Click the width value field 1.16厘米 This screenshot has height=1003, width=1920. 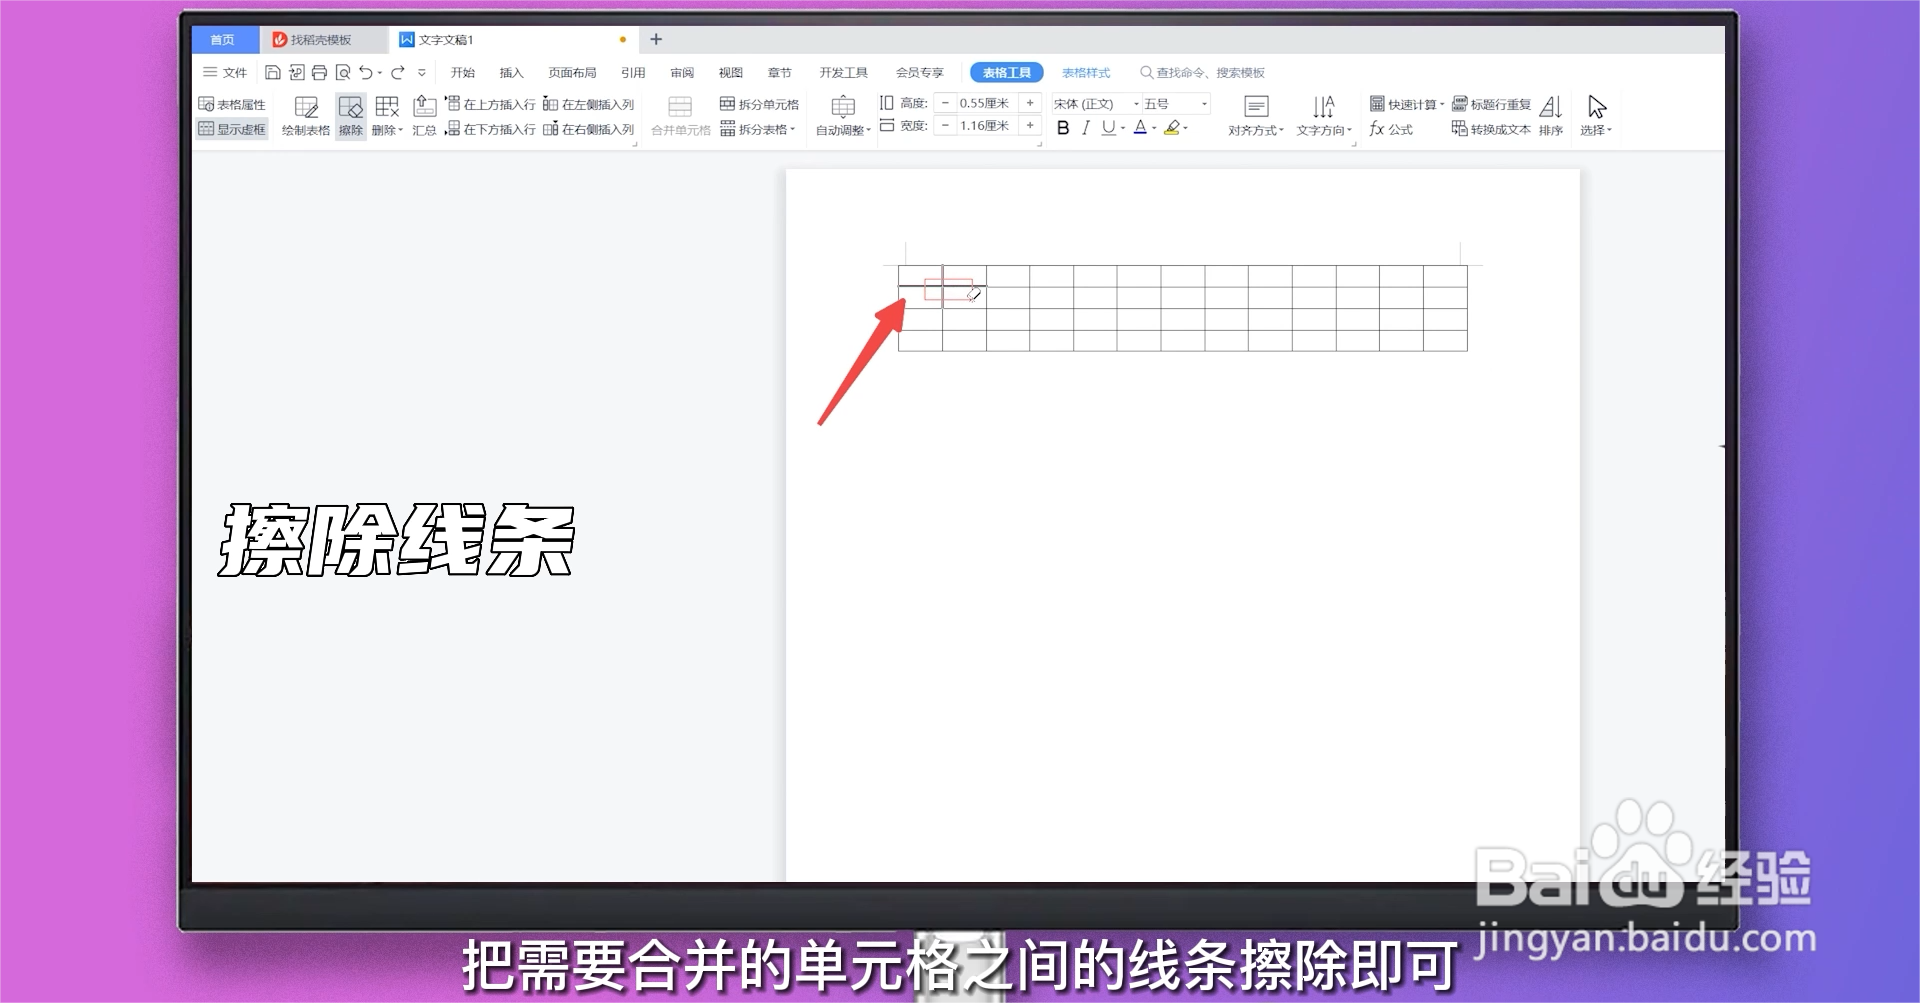986,126
